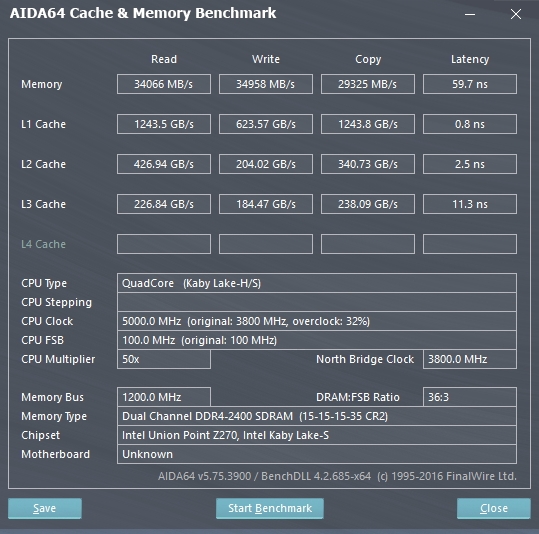Click CPU Multiplier value 50x
Screen dimensions: 539x534
(x=164, y=359)
